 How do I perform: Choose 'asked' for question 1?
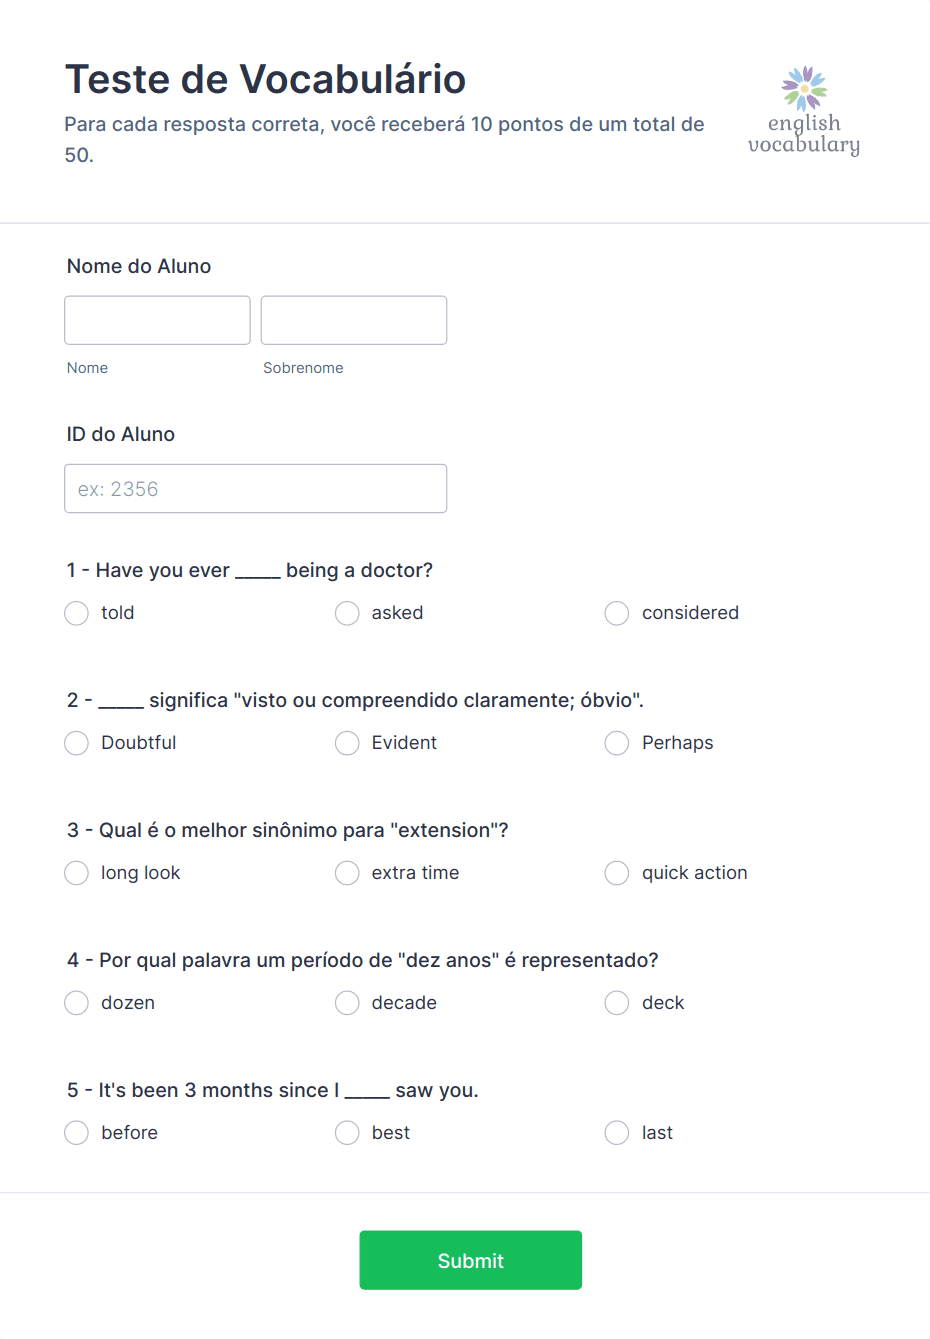pos(347,613)
